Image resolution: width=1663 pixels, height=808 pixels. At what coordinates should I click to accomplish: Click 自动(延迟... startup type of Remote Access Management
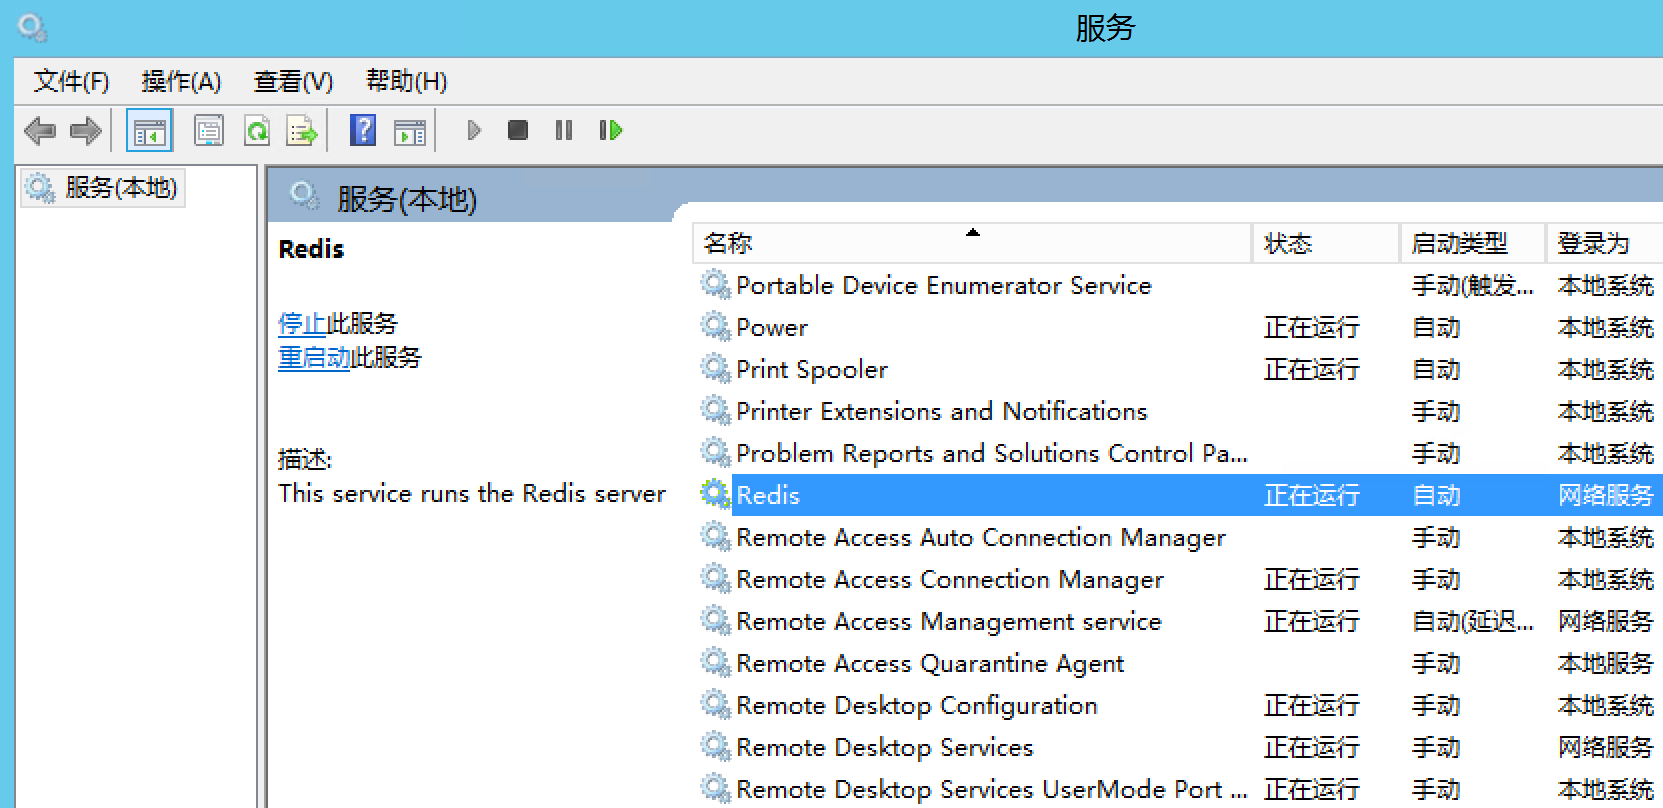pyautogui.click(x=1472, y=621)
